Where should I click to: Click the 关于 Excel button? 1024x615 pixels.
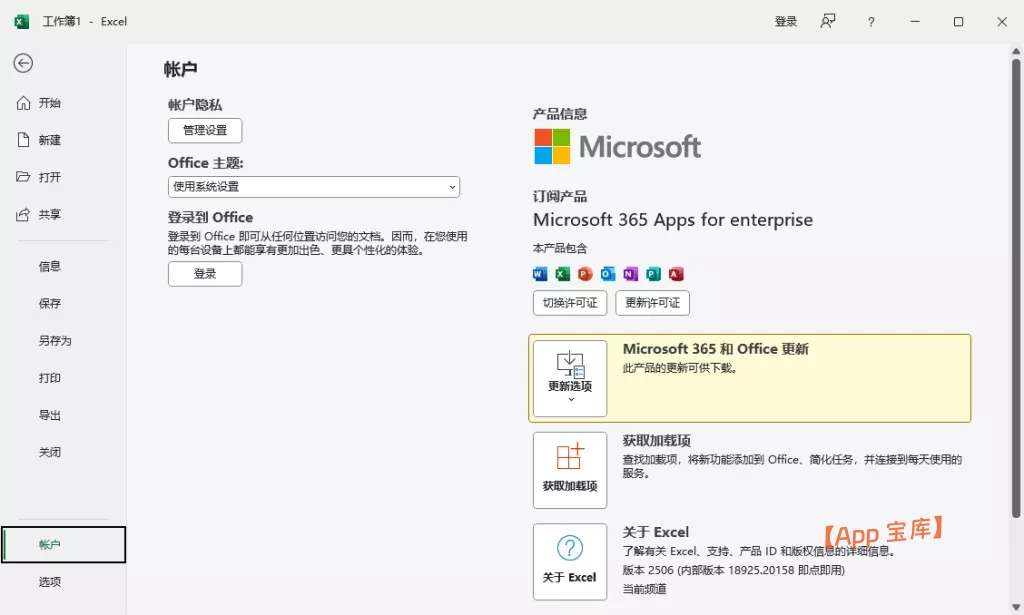point(570,561)
